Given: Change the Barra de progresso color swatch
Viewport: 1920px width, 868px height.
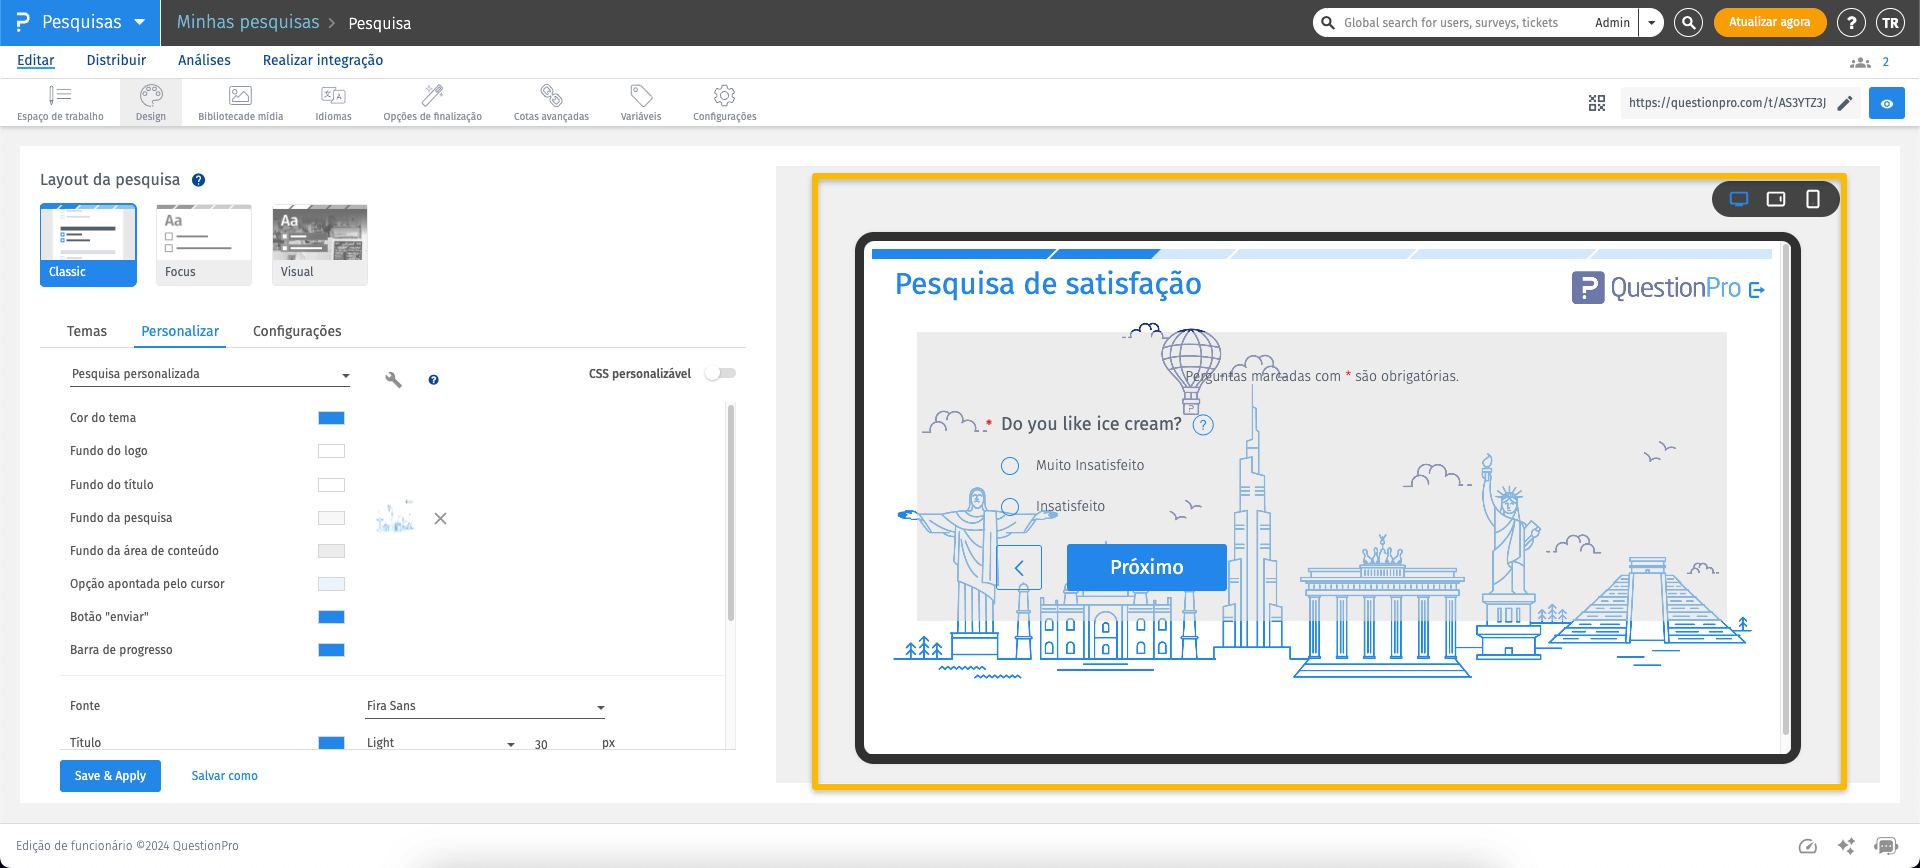Looking at the screenshot, I should point(331,650).
